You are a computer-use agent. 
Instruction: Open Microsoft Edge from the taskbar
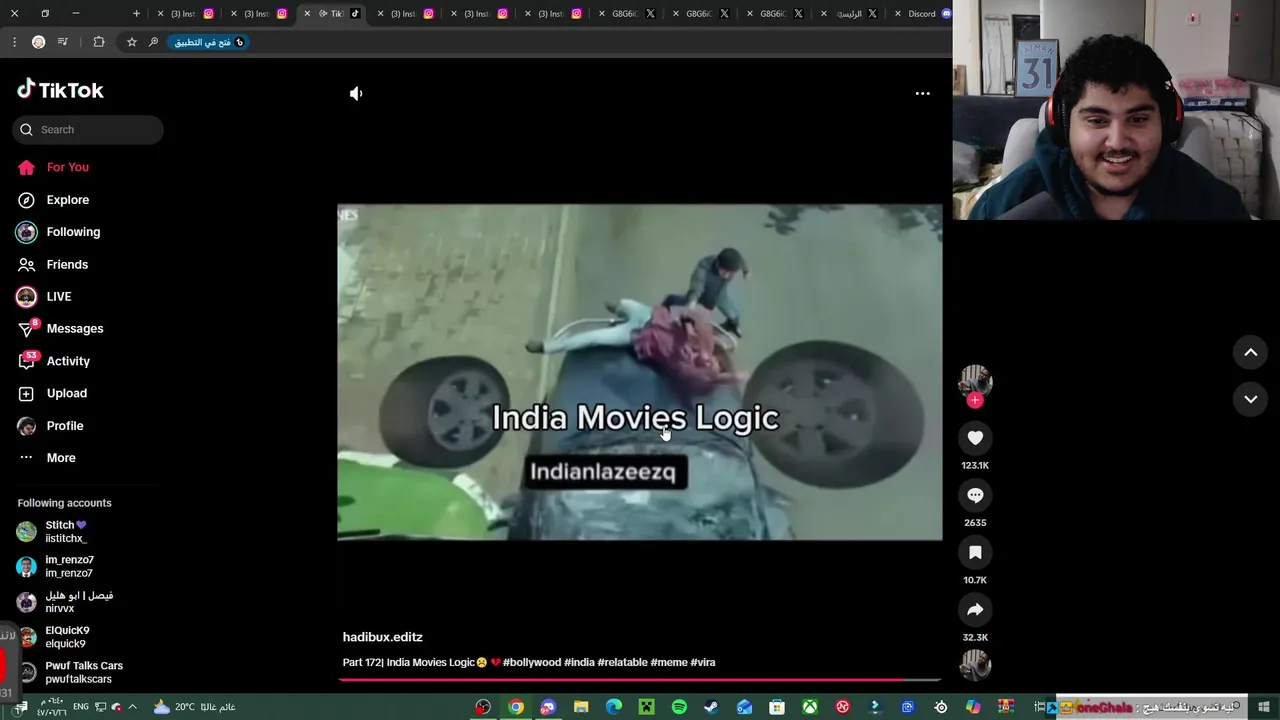tap(614, 707)
